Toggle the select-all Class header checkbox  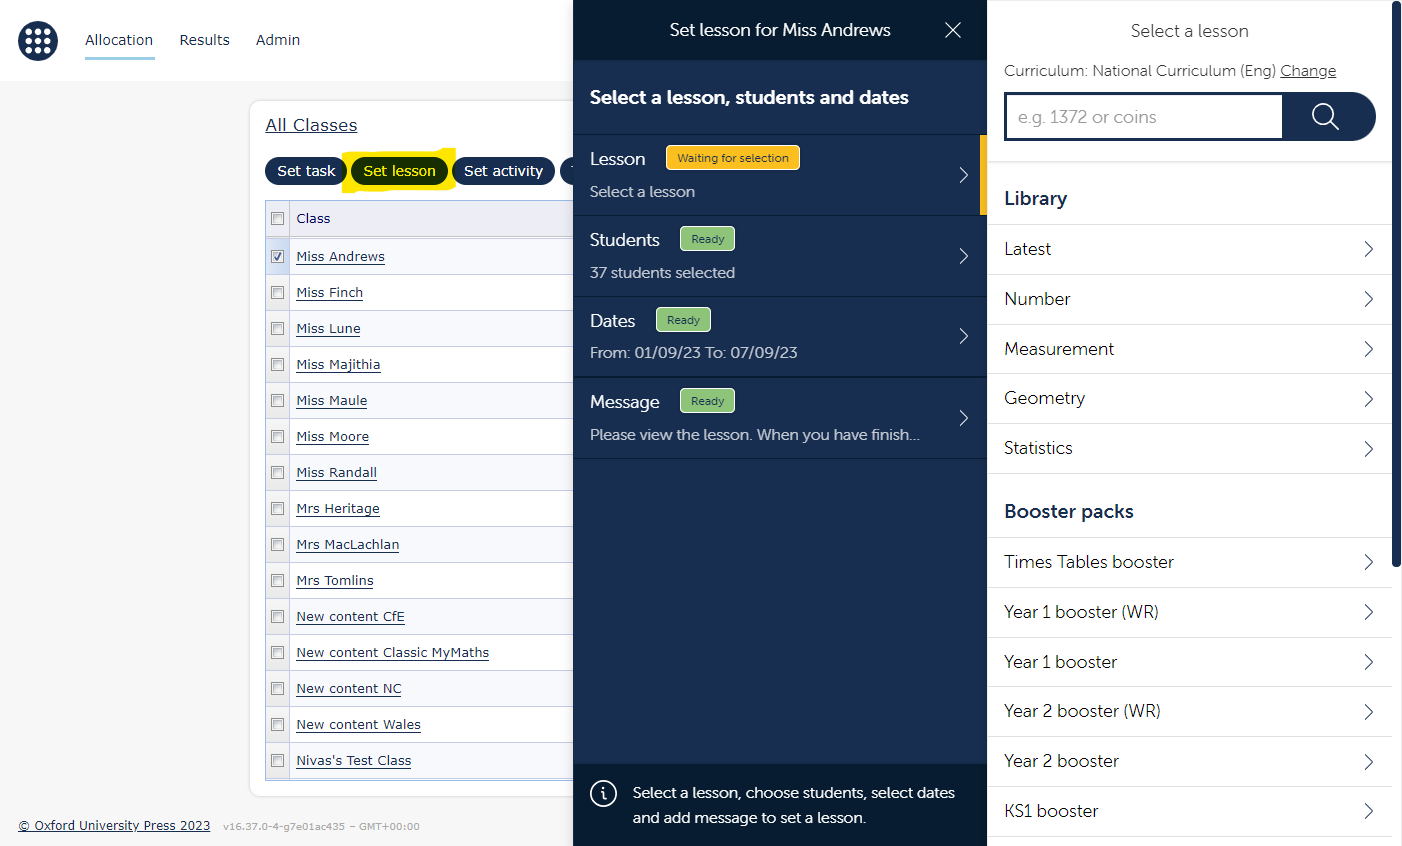click(277, 218)
